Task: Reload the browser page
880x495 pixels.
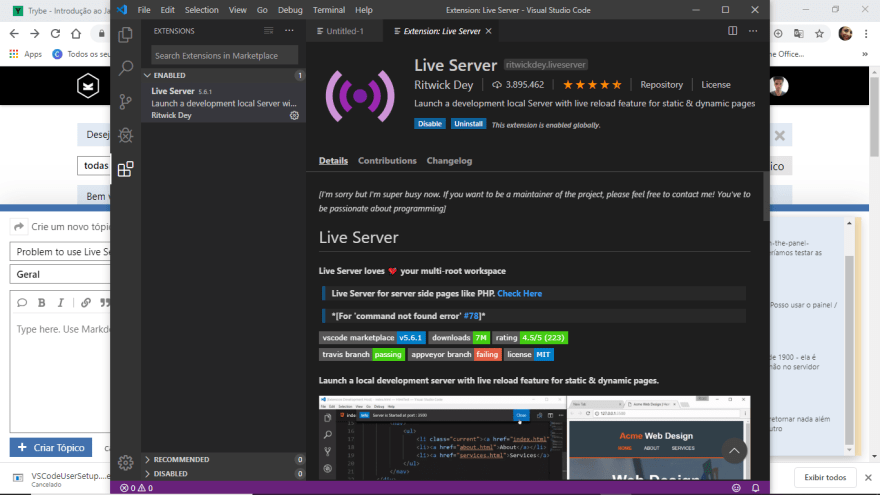Action: pyautogui.click(x=55, y=34)
